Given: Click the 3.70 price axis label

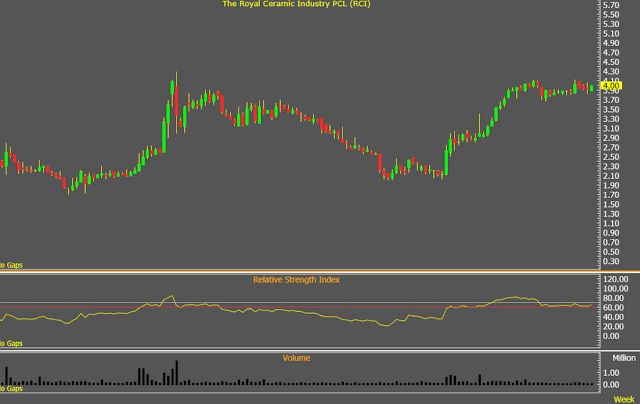Looking at the screenshot, I should 611,100.
